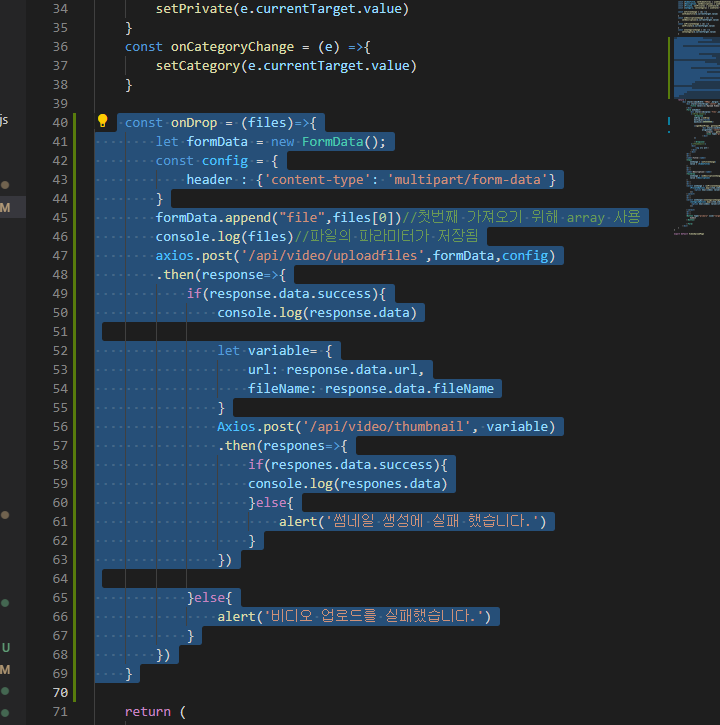Click 'if(respones.data.success){' on line 58
This screenshot has width=720, height=725.
coord(347,465)
